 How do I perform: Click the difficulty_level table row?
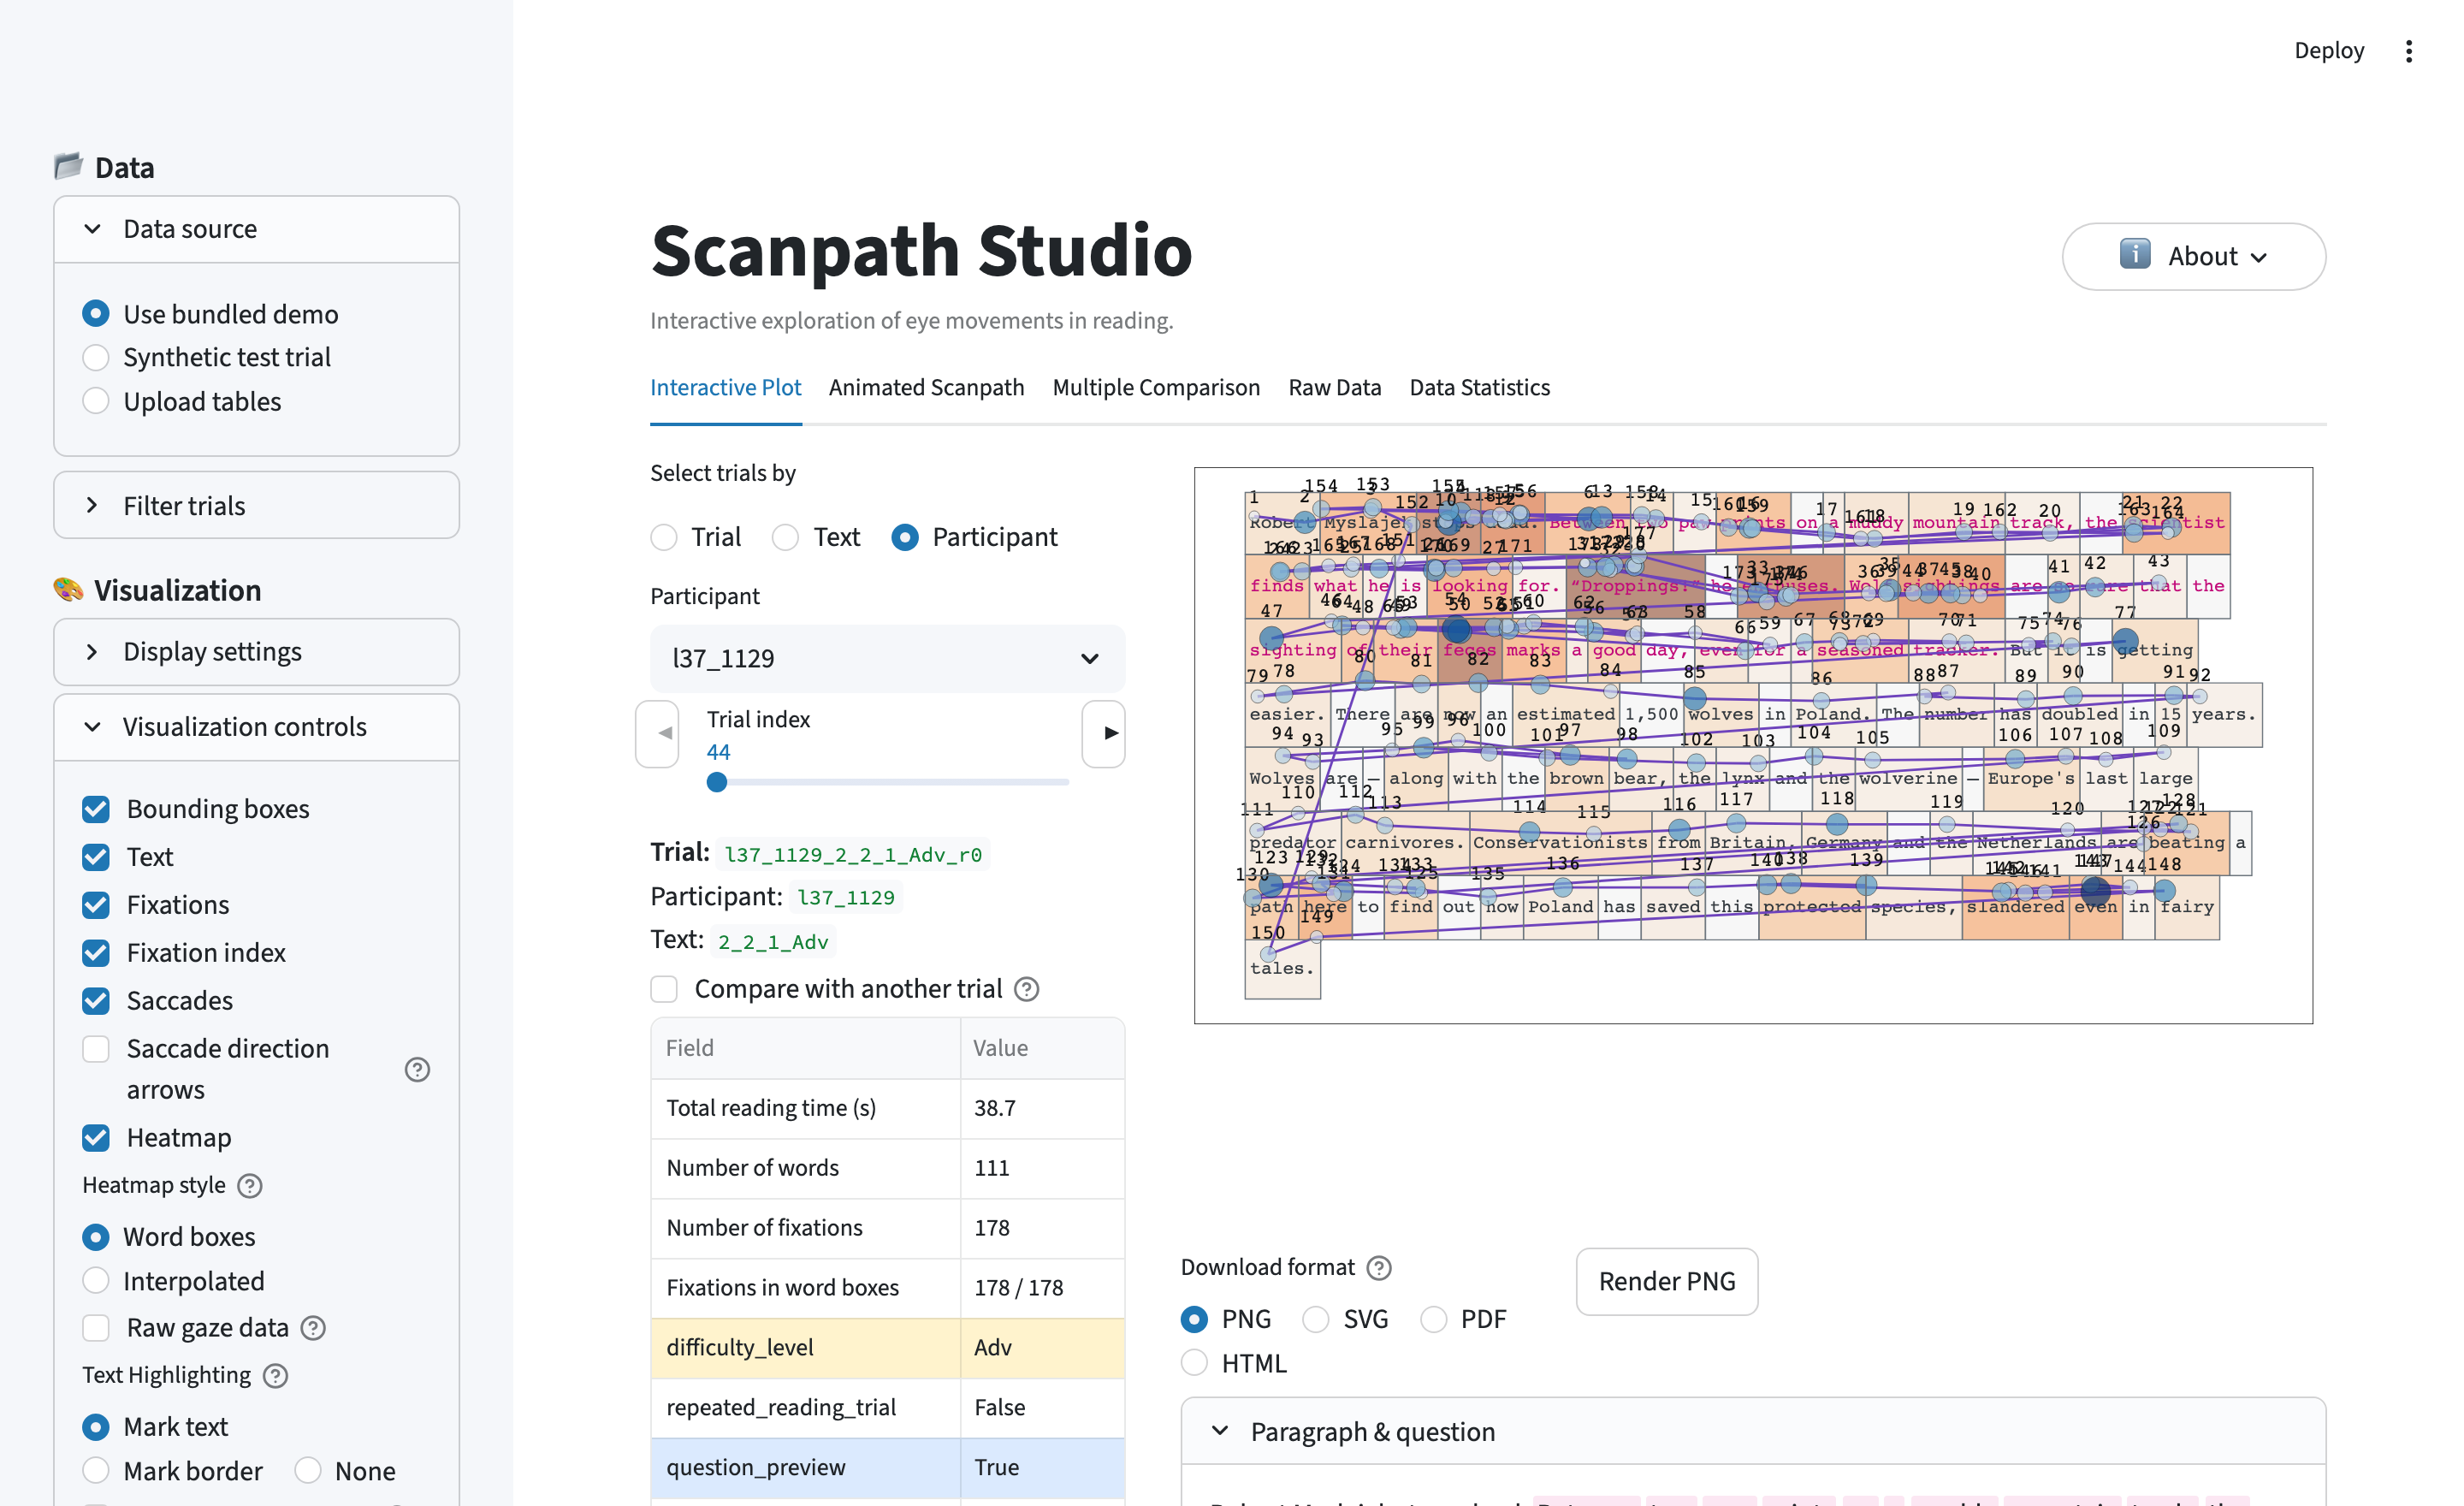tap(887, 1347)
